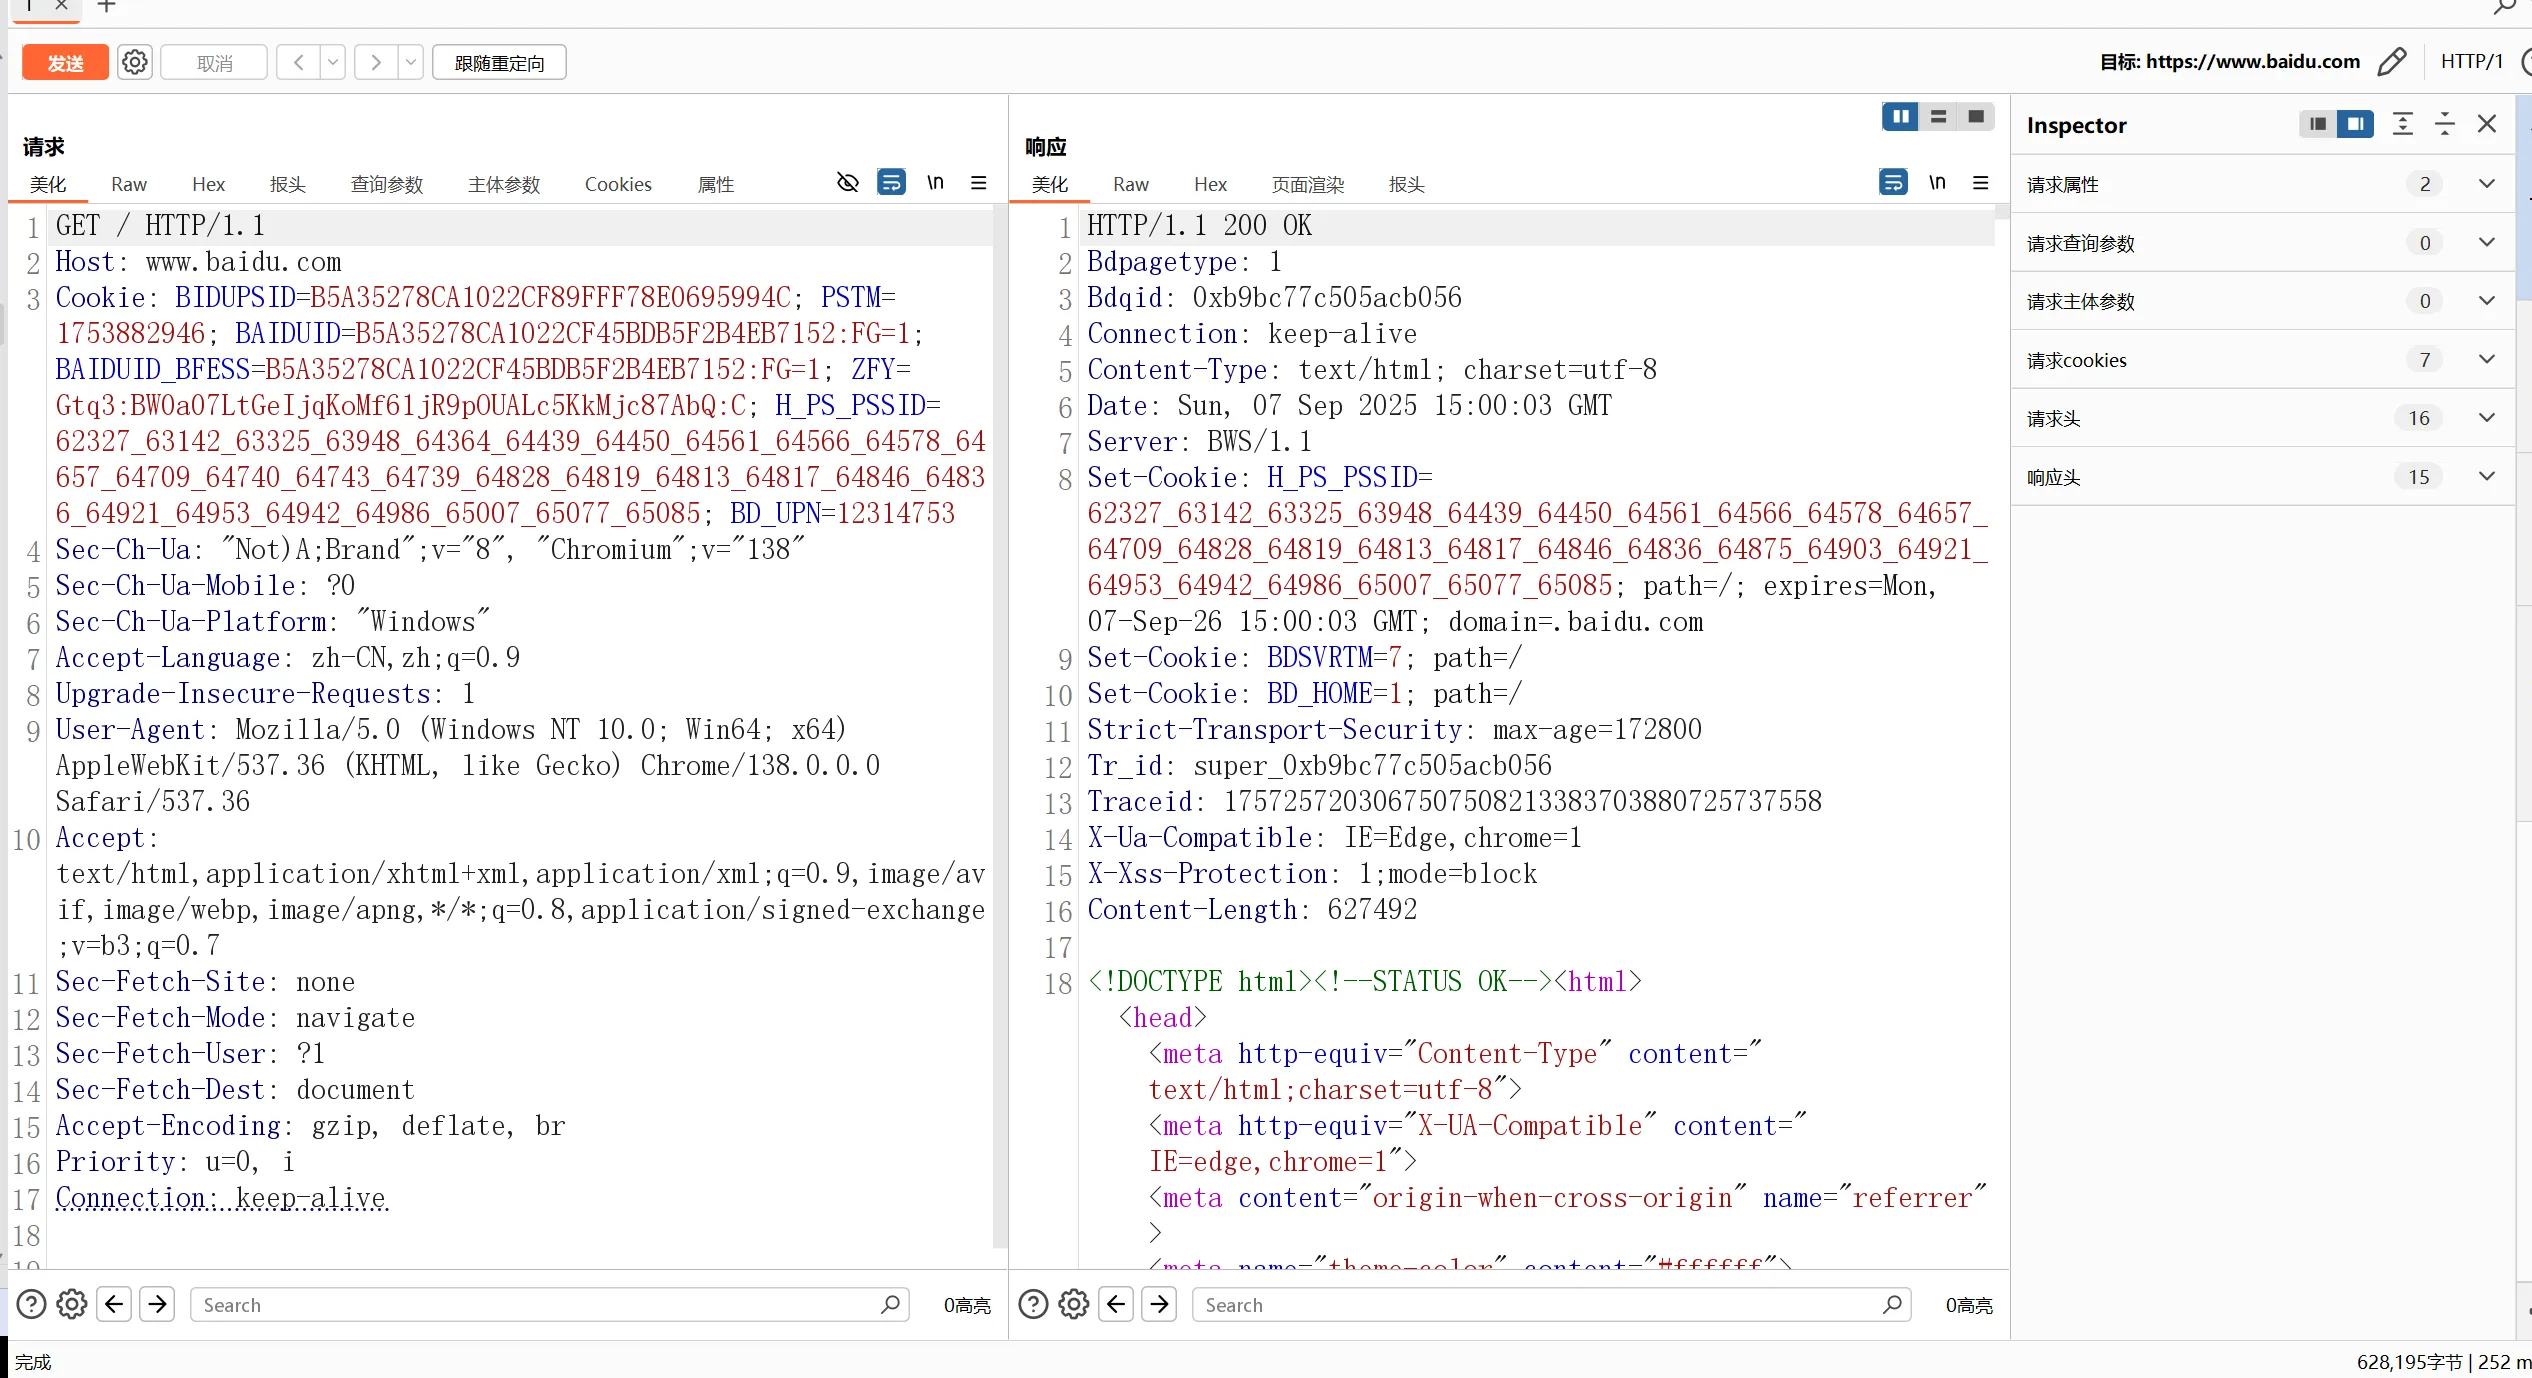Click the request settings gear icon beside Send
The image size is (2532, 1378).
tap(135, 63)
